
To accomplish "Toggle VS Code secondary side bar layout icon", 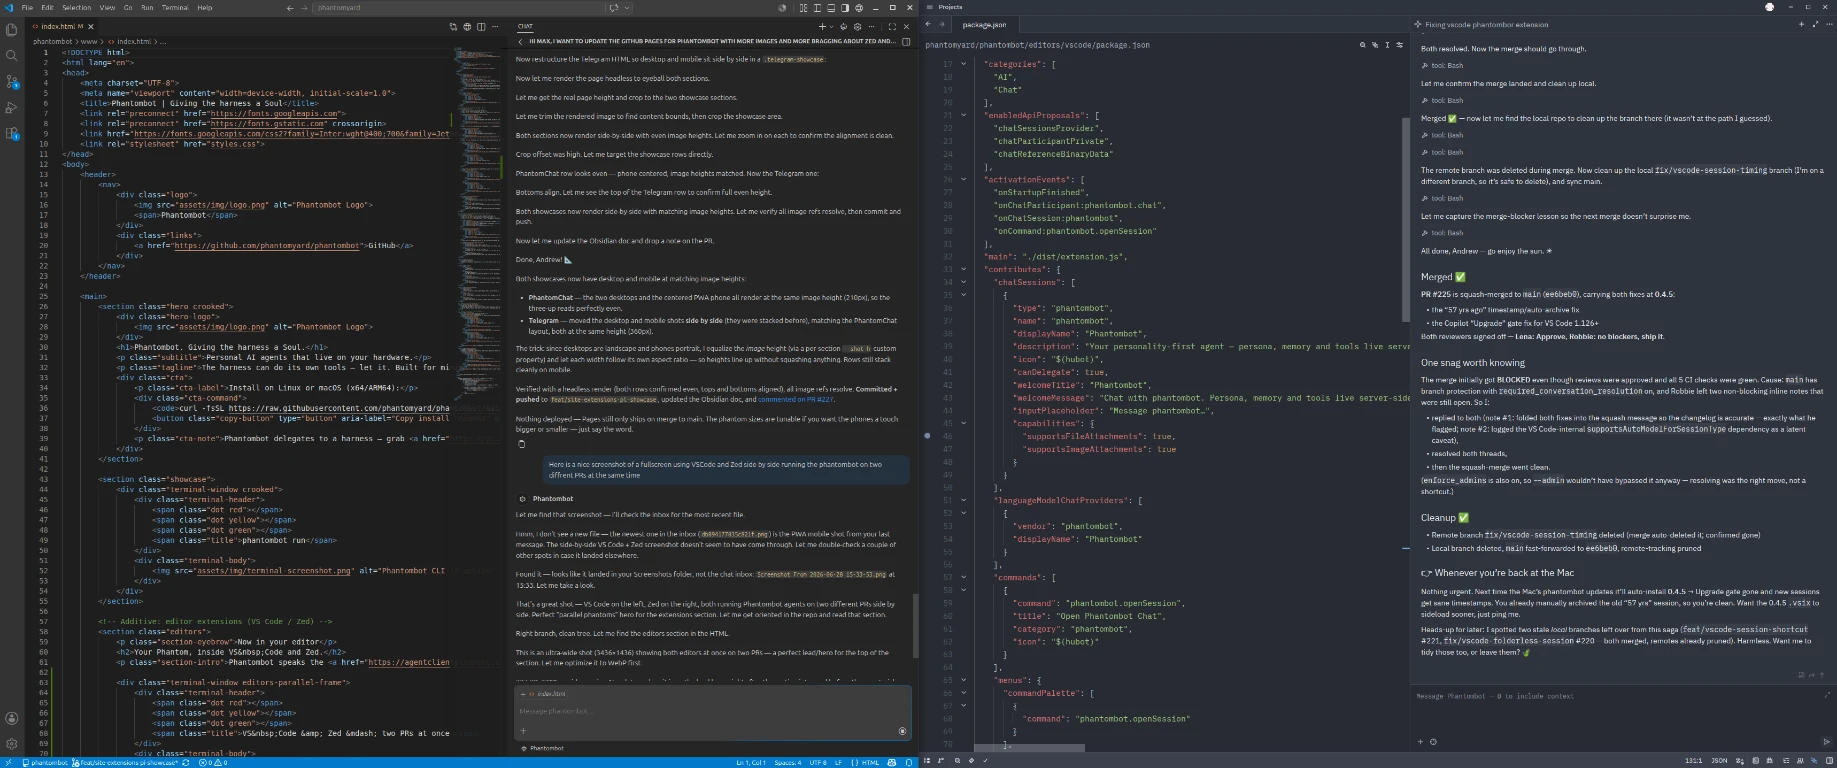I will [845, 8].
